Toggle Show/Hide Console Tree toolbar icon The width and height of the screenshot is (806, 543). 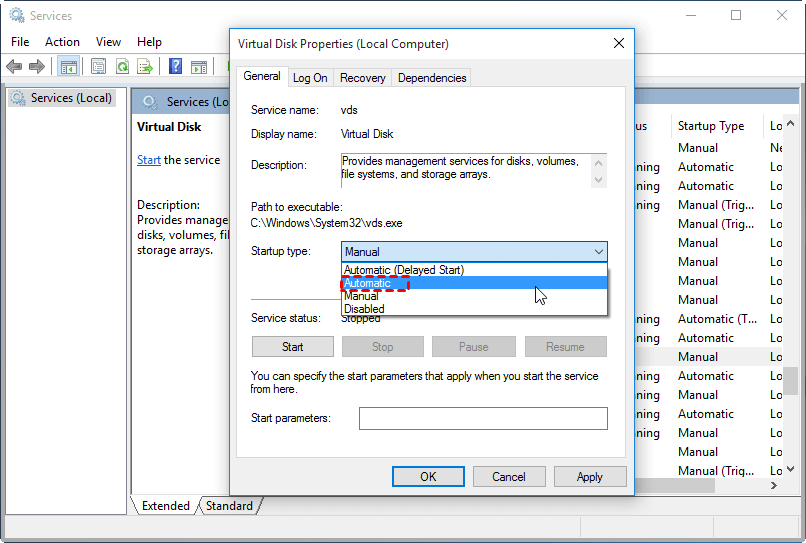click(68, 66)
